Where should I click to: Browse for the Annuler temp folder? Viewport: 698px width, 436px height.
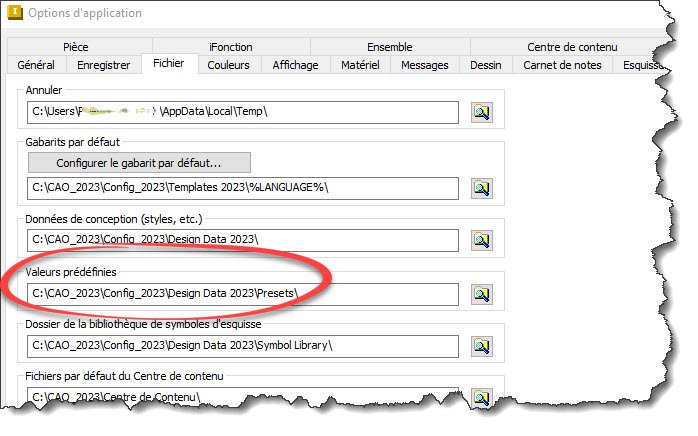point(483,112)
